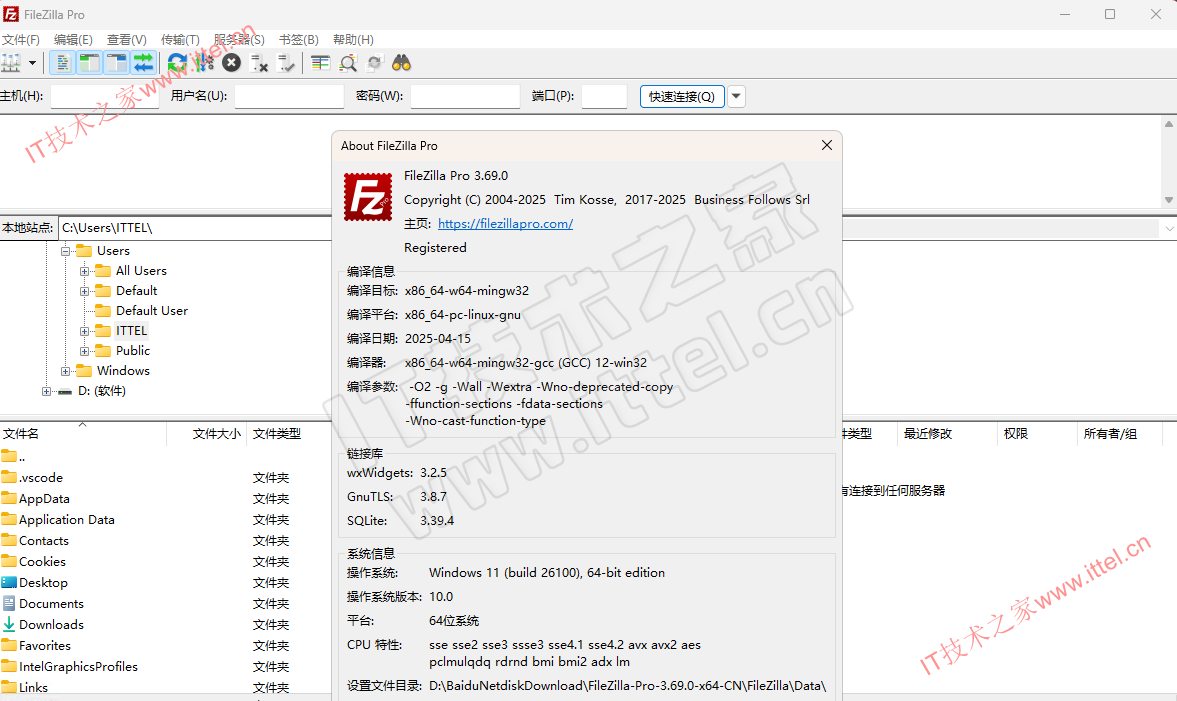Select the Documents icon in file list

click(x=9, y=603)
